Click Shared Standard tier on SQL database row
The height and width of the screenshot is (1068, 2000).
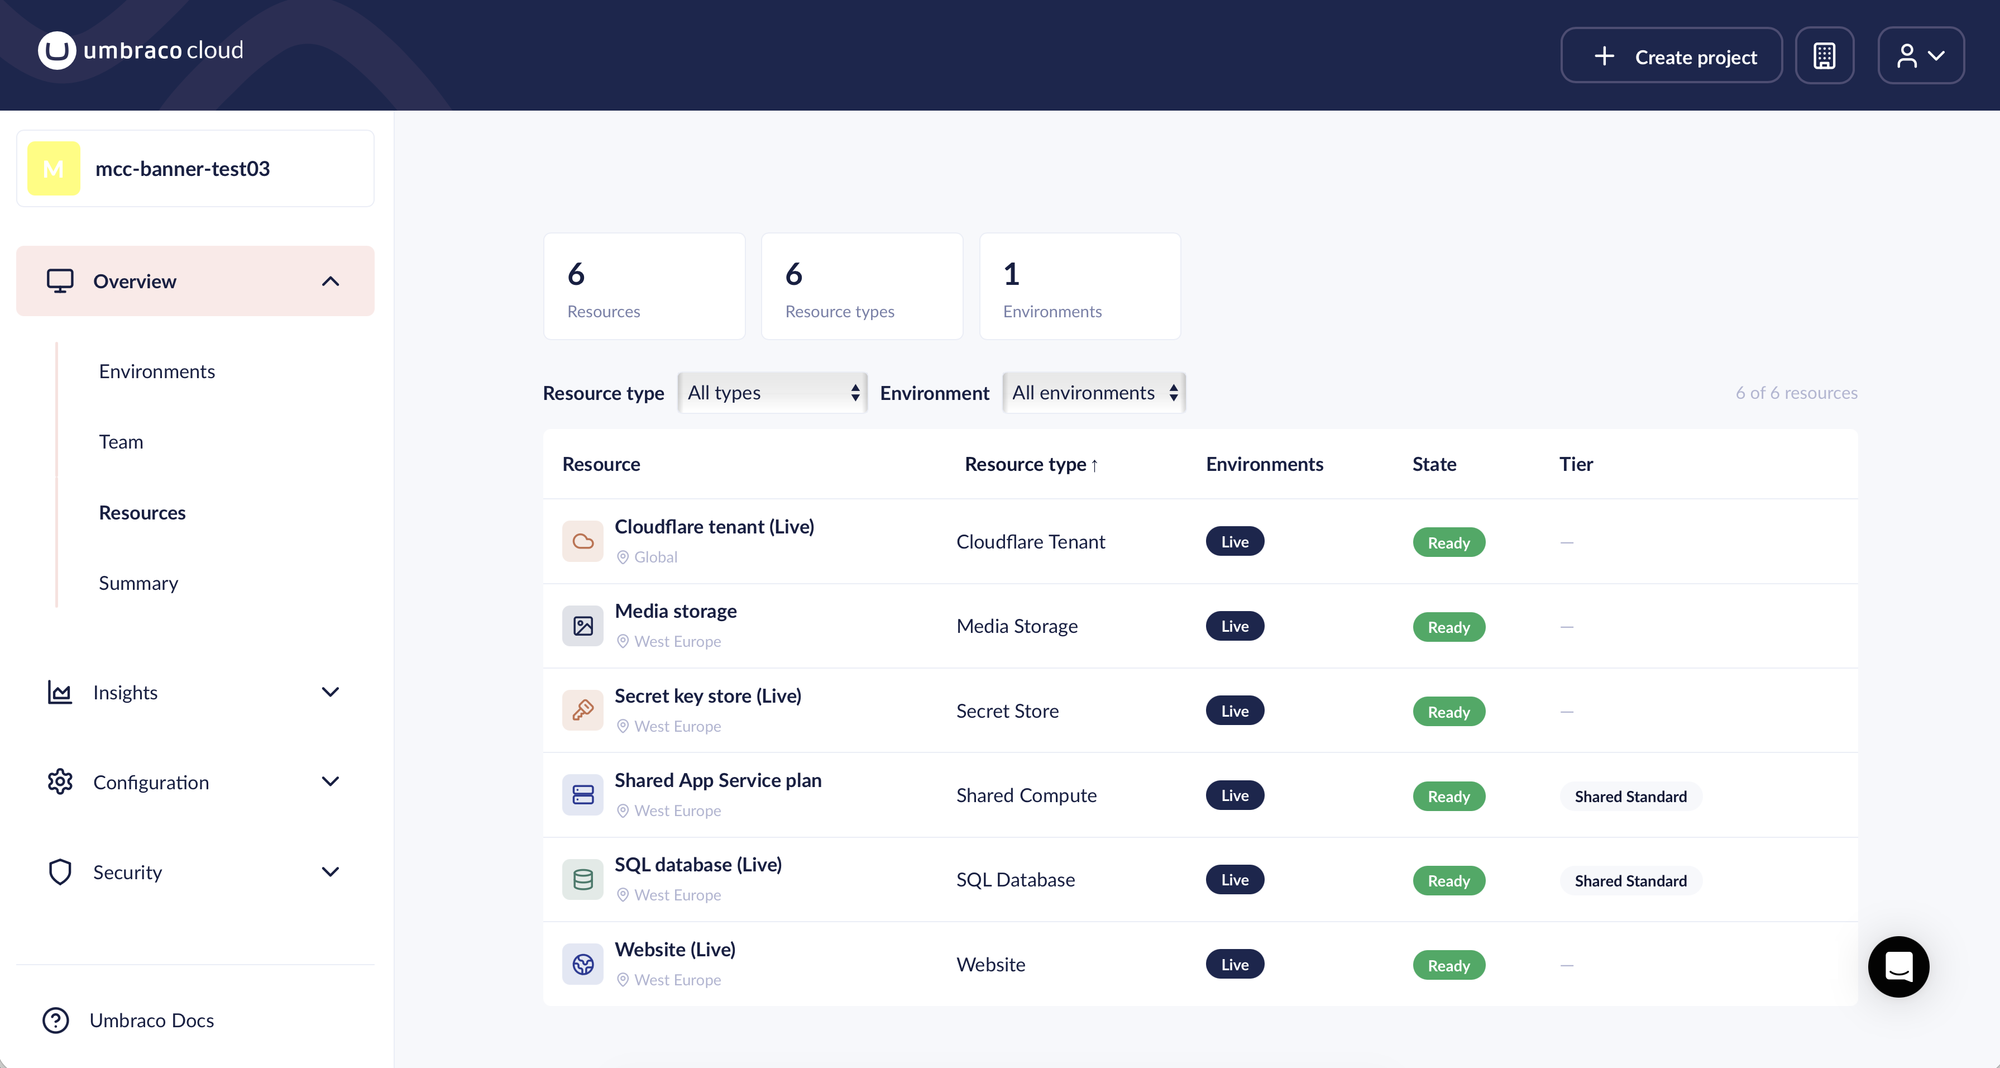click(x=1631, y=880)
